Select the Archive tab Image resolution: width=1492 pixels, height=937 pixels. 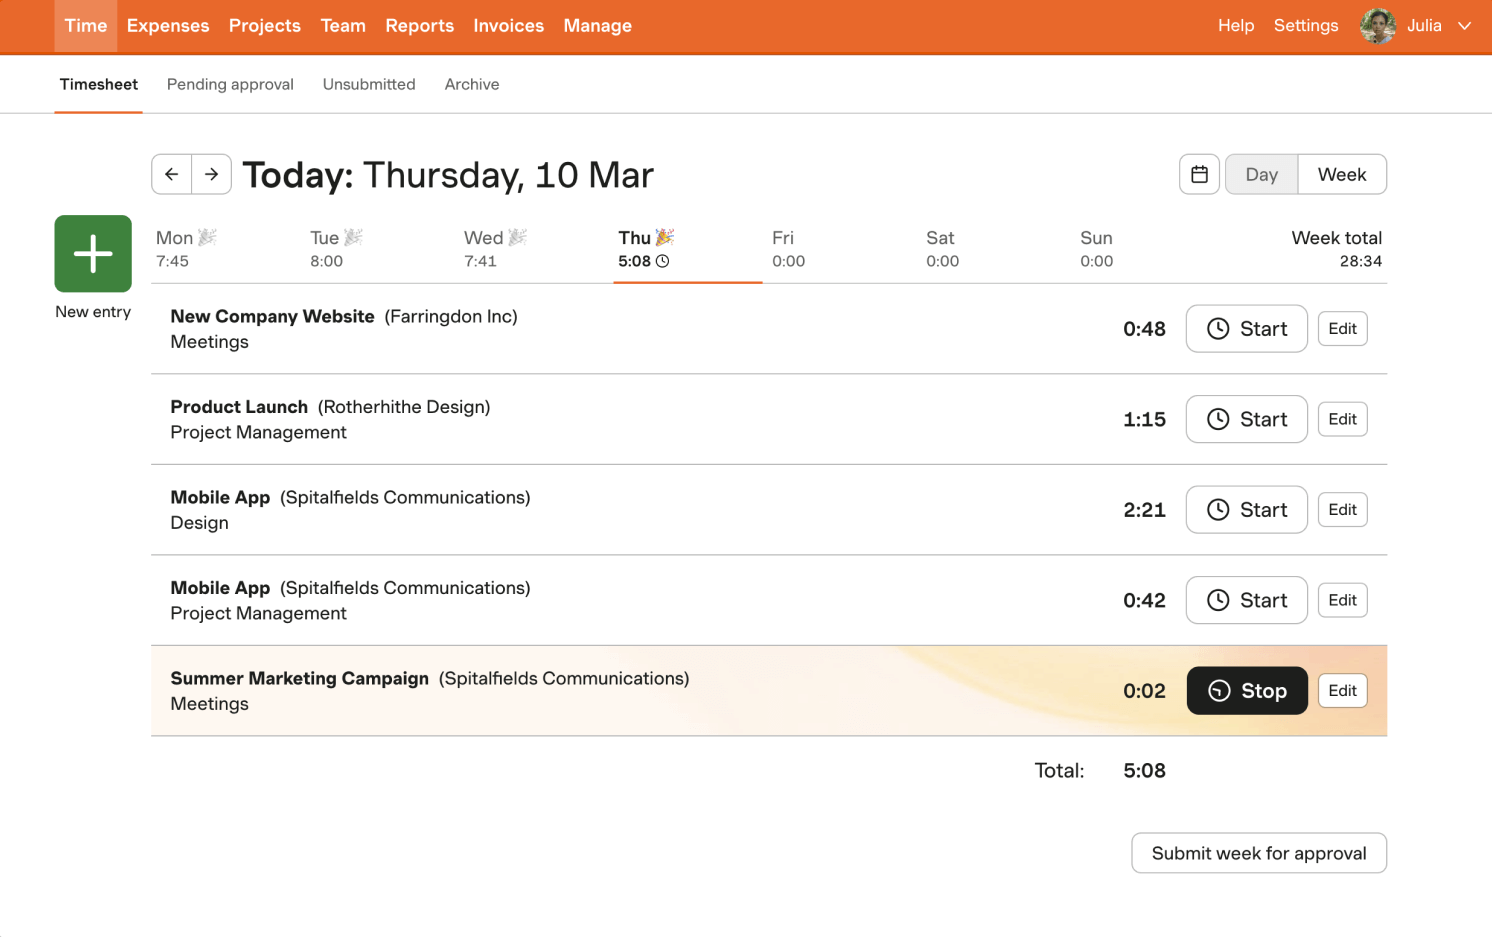(472, 84)
